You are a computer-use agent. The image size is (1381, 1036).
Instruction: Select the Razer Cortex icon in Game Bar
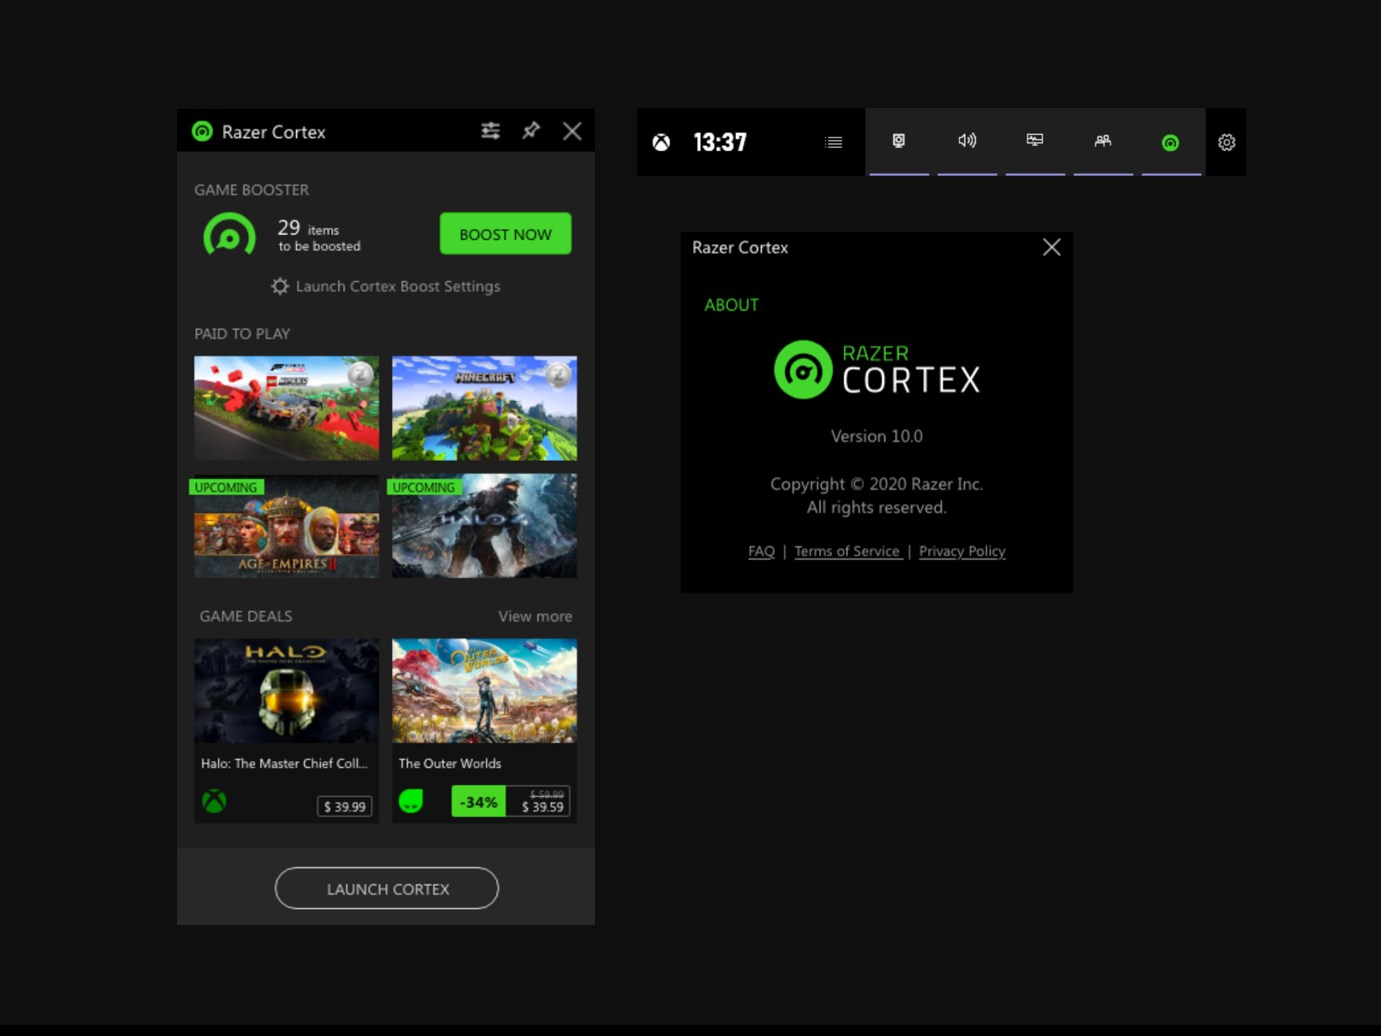point(1170,141)
